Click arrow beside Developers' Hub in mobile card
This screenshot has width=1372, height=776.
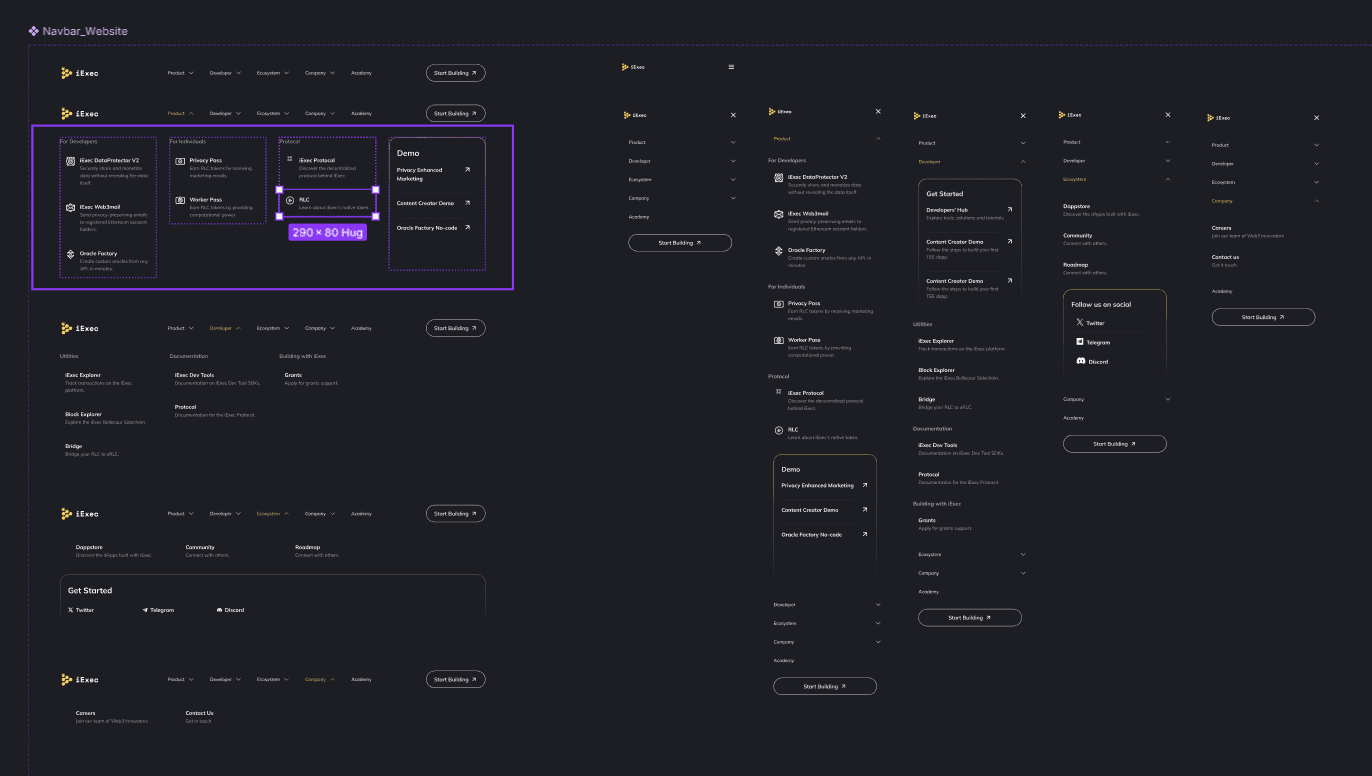(x=1009, y=210)
